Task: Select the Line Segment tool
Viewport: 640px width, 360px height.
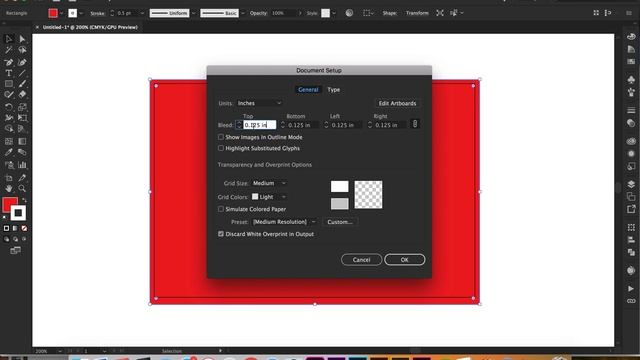Action: coord(22,73)
